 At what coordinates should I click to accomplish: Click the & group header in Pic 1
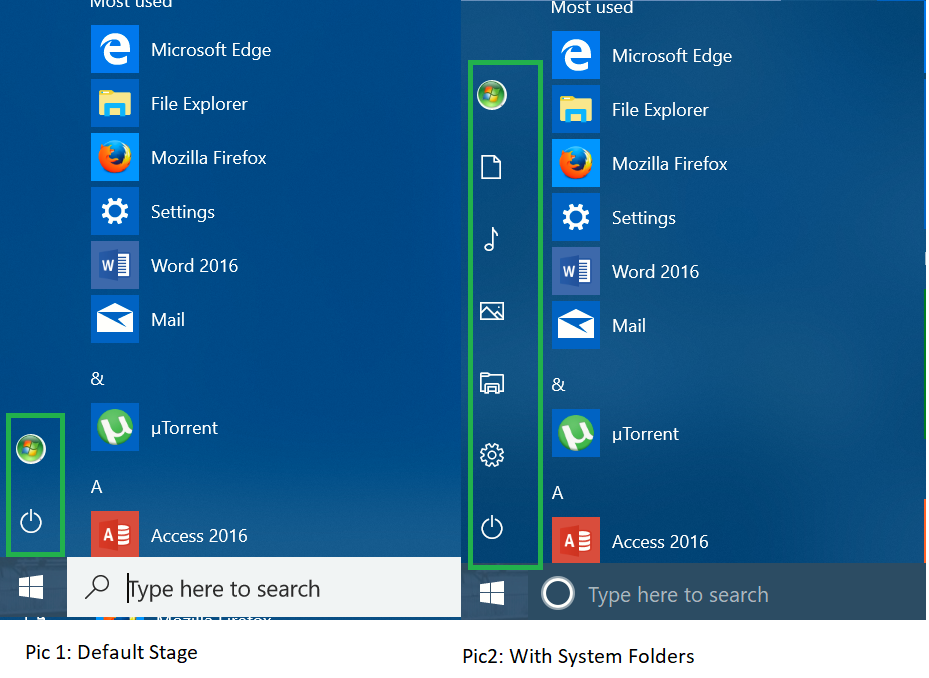click(97, 379)
